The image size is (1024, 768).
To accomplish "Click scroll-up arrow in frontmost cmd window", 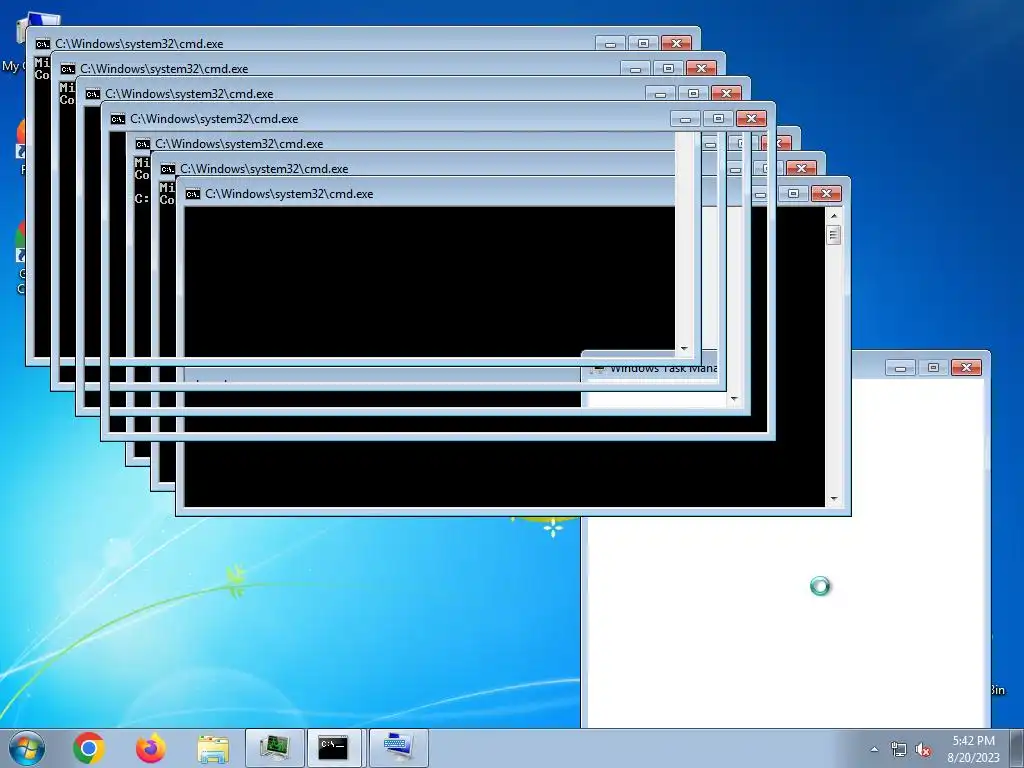I will click(833, 216).
